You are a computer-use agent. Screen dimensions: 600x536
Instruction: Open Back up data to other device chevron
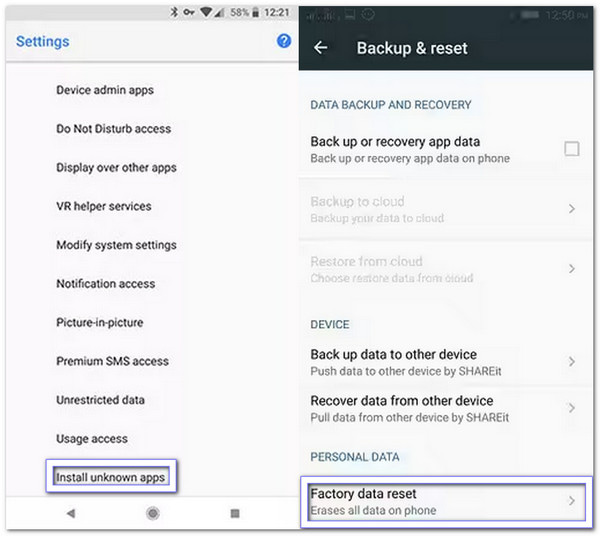click(572, 362)
